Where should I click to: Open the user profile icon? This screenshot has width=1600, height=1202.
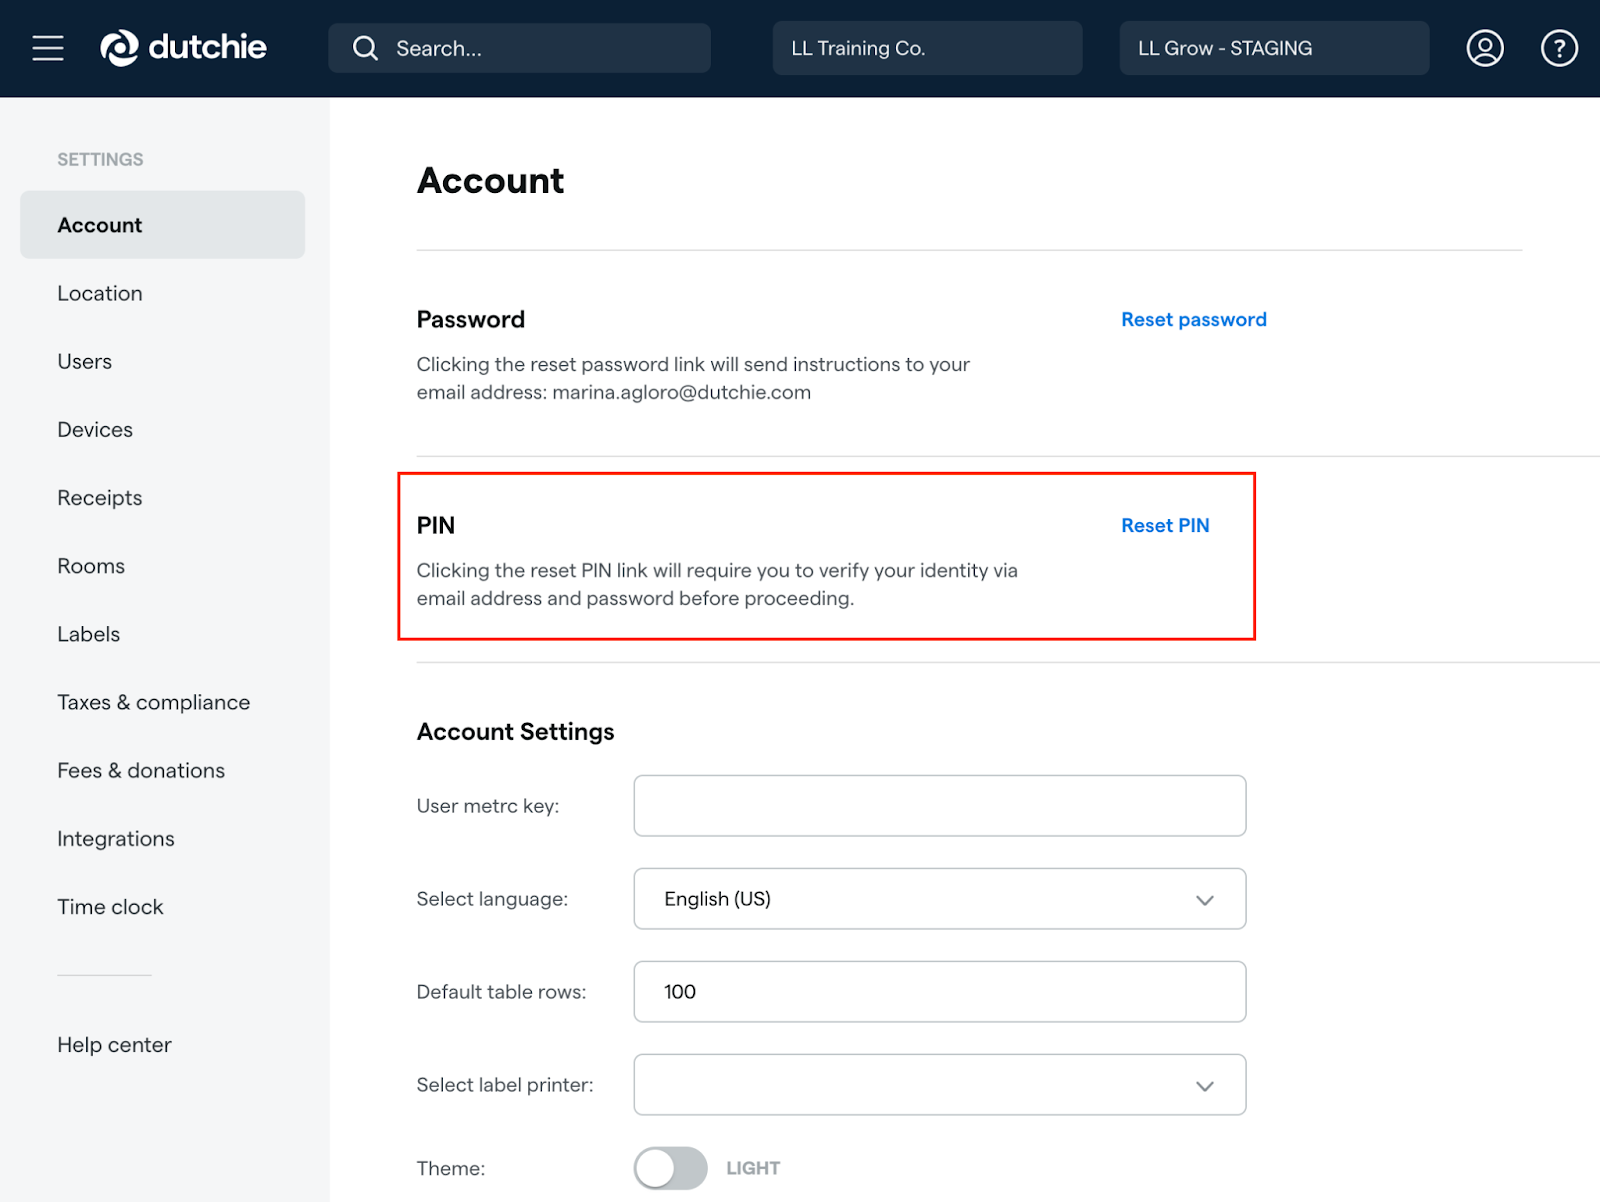[1484, 47]
